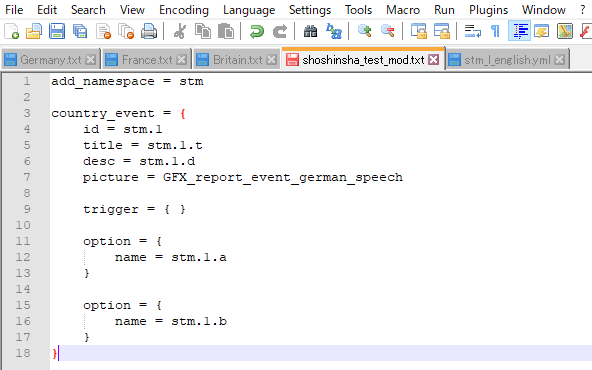
Task: Open the Macro menu
Action: pos(403,9)
